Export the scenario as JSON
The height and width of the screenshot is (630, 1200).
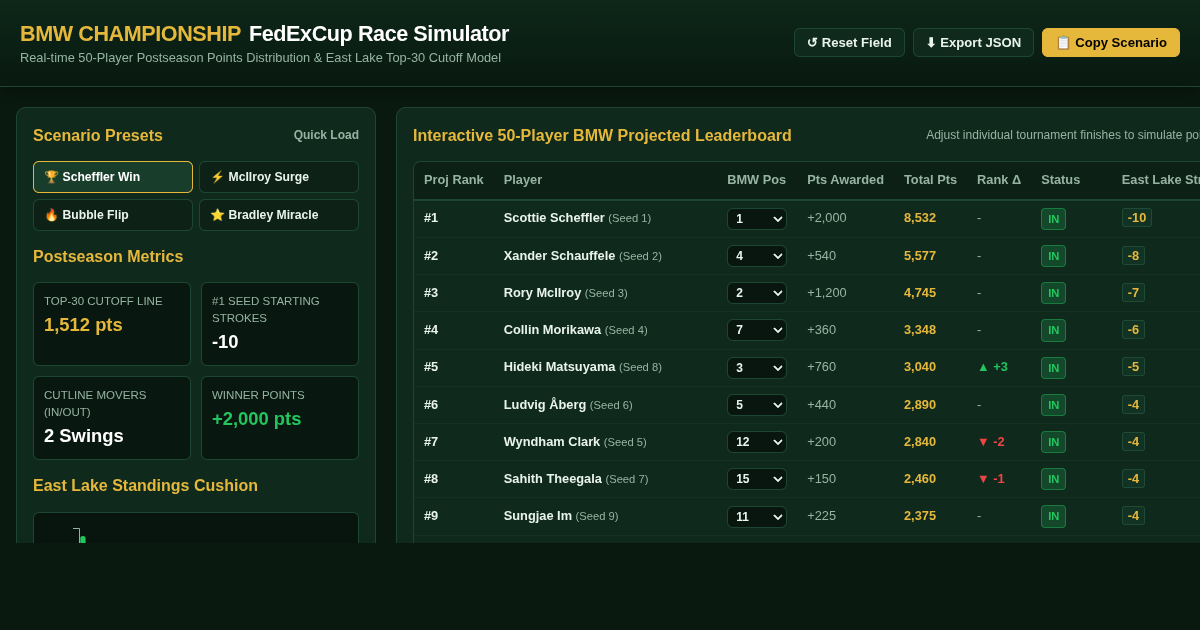973,42
